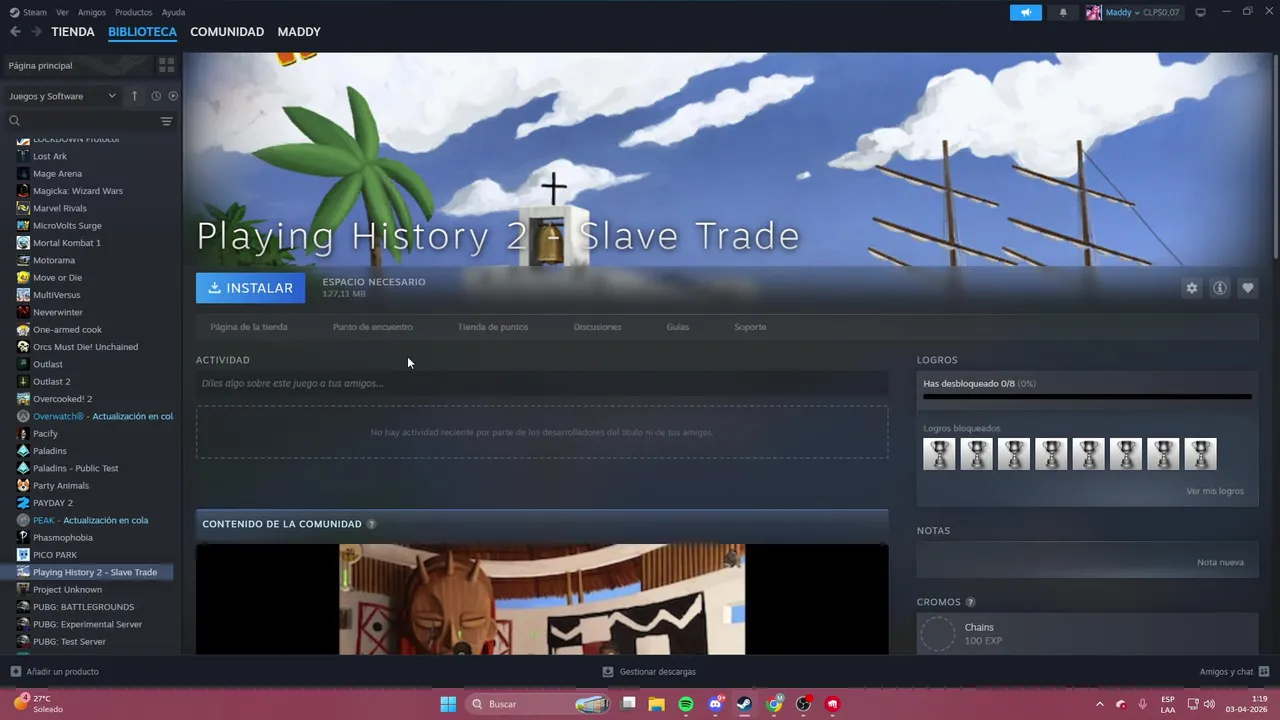Switch library to grid view icon

(166, 65)
